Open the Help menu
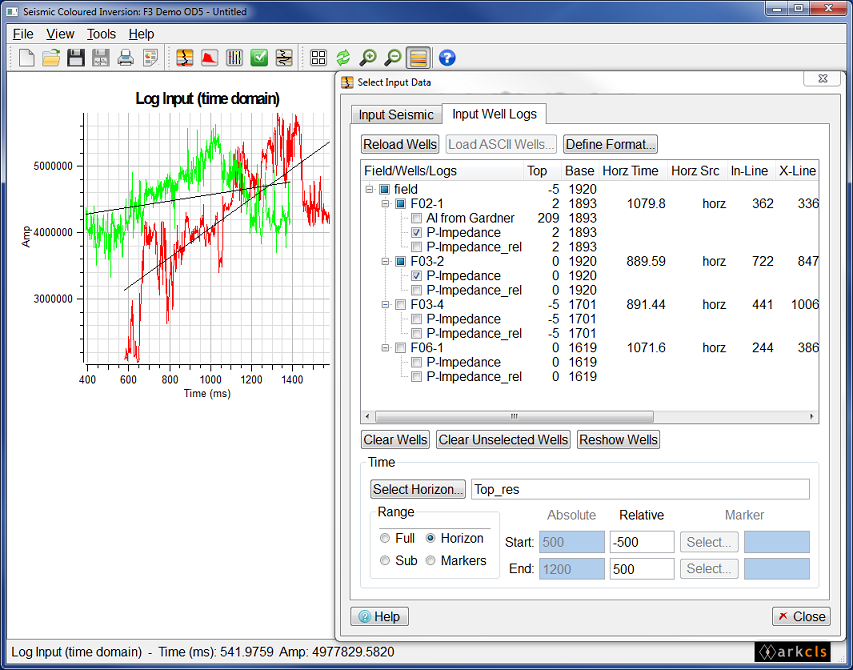Screen dimensions: 853x670 point(141,34)
